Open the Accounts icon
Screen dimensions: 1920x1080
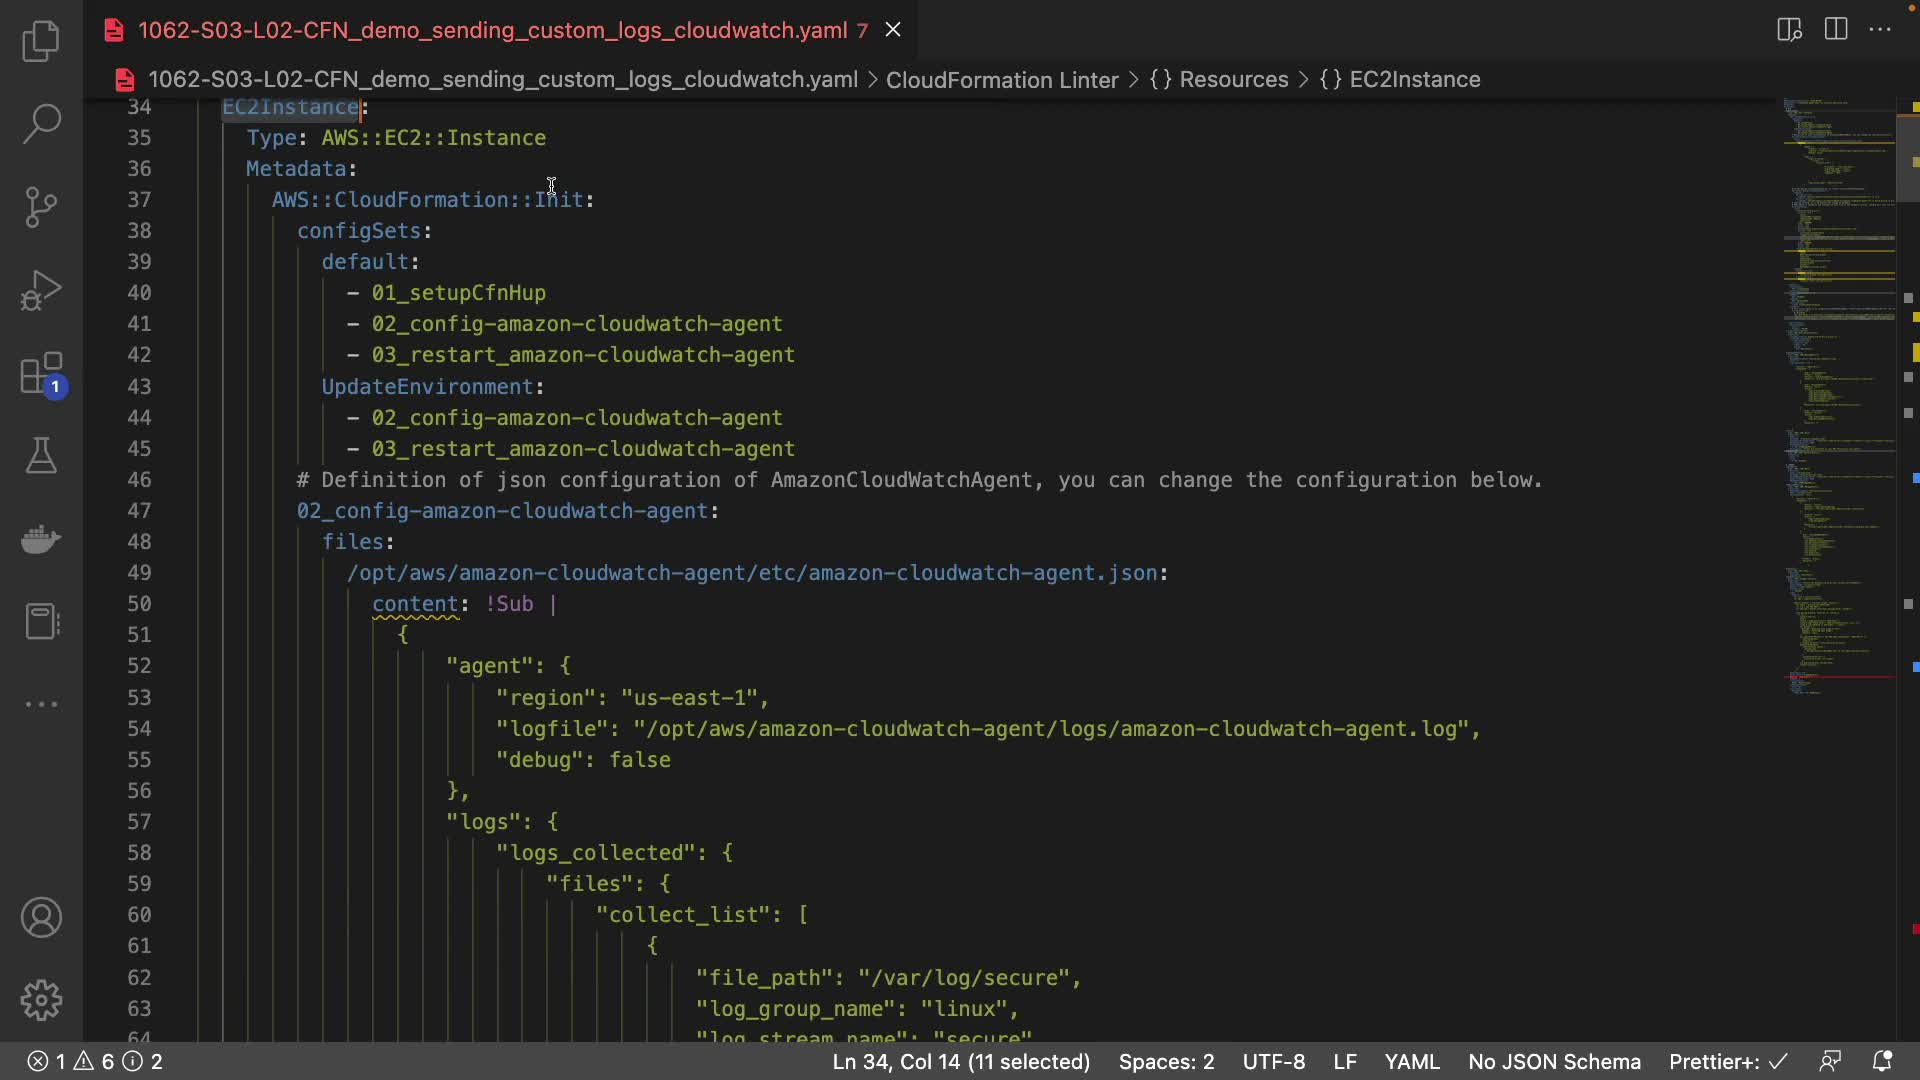point(41,917)
